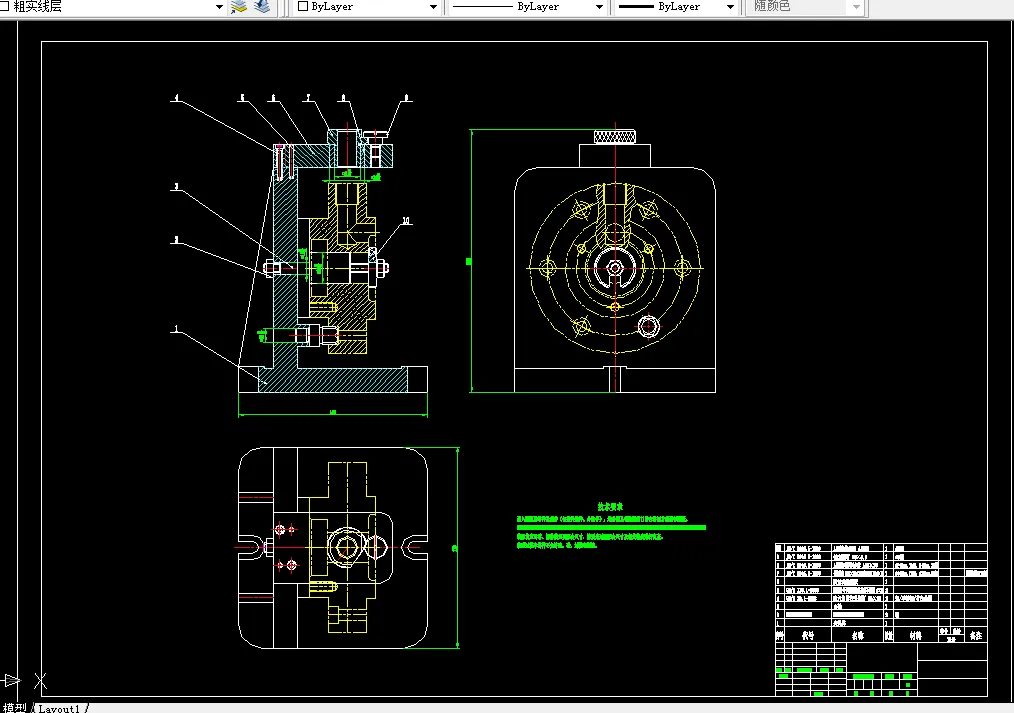Image resolution: width=1014 pixels, height=713 pixels.
Task: Open the ByLayer lineweight dropdown
Action: pos(730,7)
